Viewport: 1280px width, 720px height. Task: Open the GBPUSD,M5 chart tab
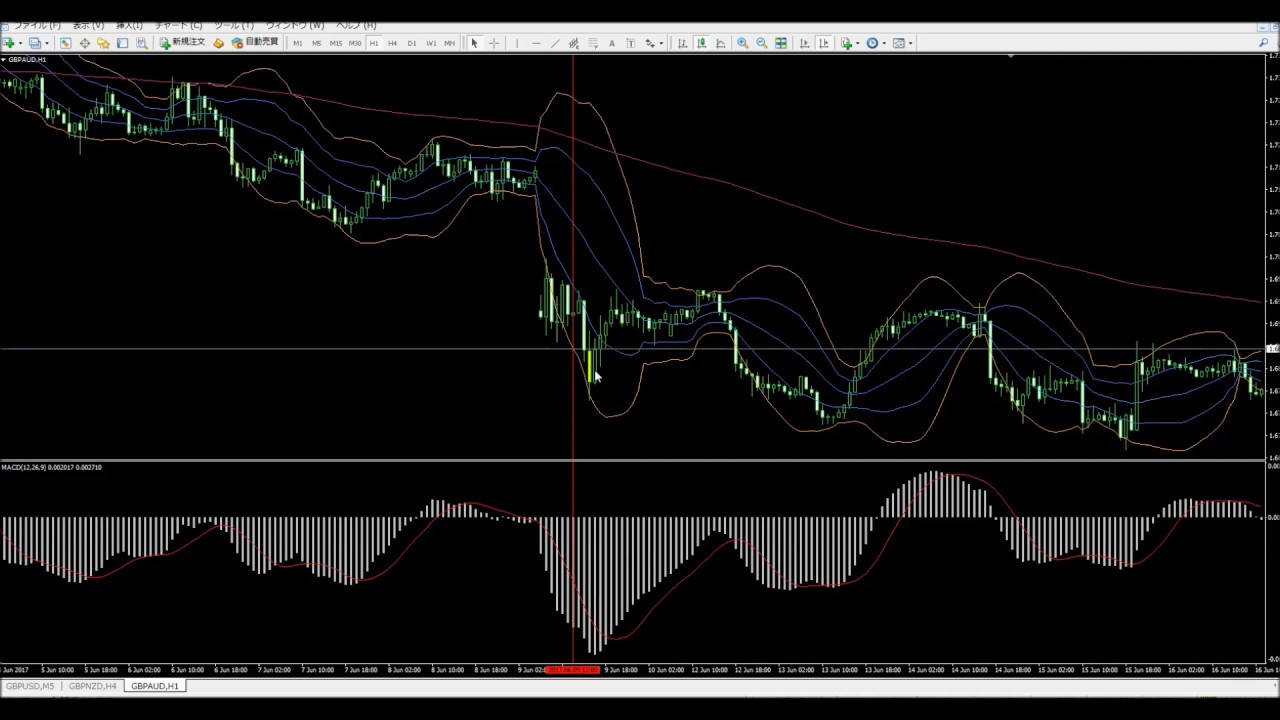pos(30,686)
